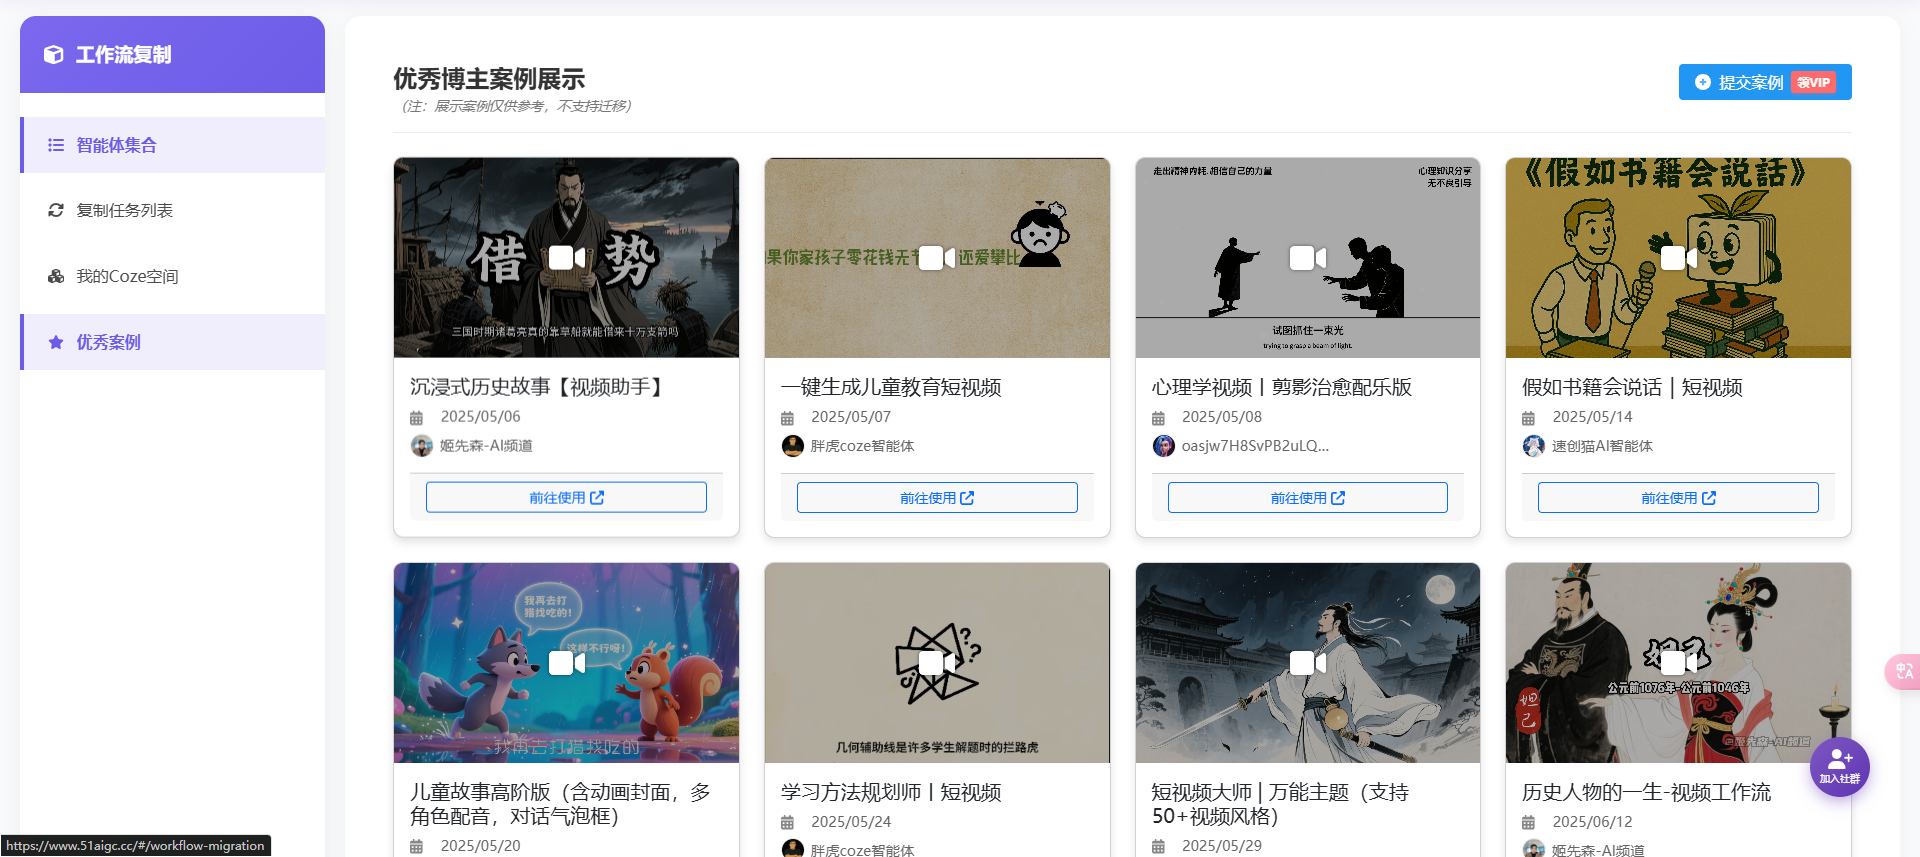1920x857 pixels.
Task: Click the date 2025/05/29
Action: tap(1222, 846)
